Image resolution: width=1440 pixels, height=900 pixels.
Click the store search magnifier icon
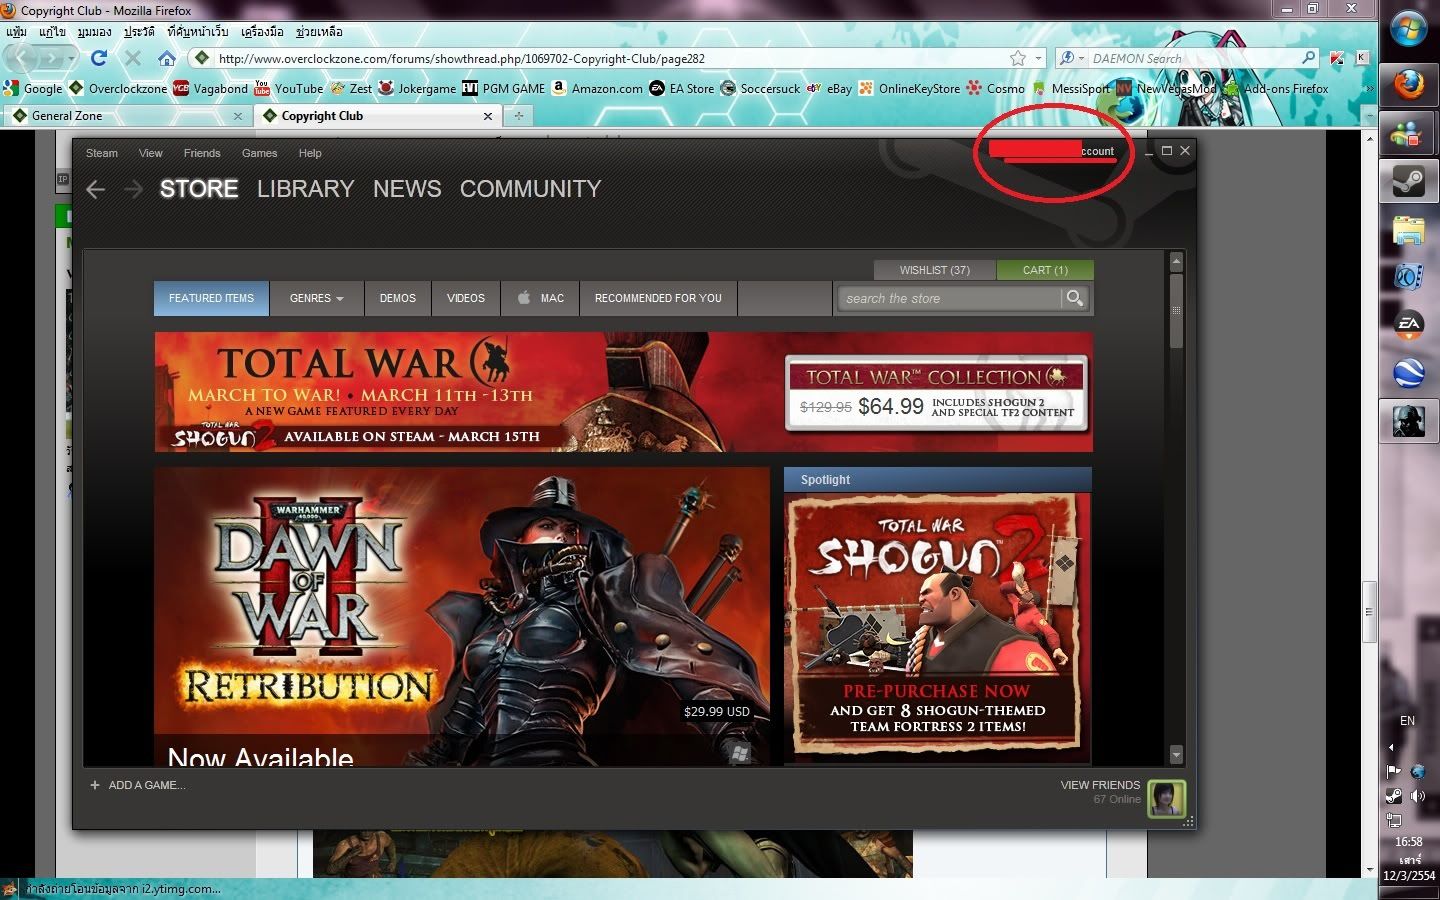pos(1075,298)
